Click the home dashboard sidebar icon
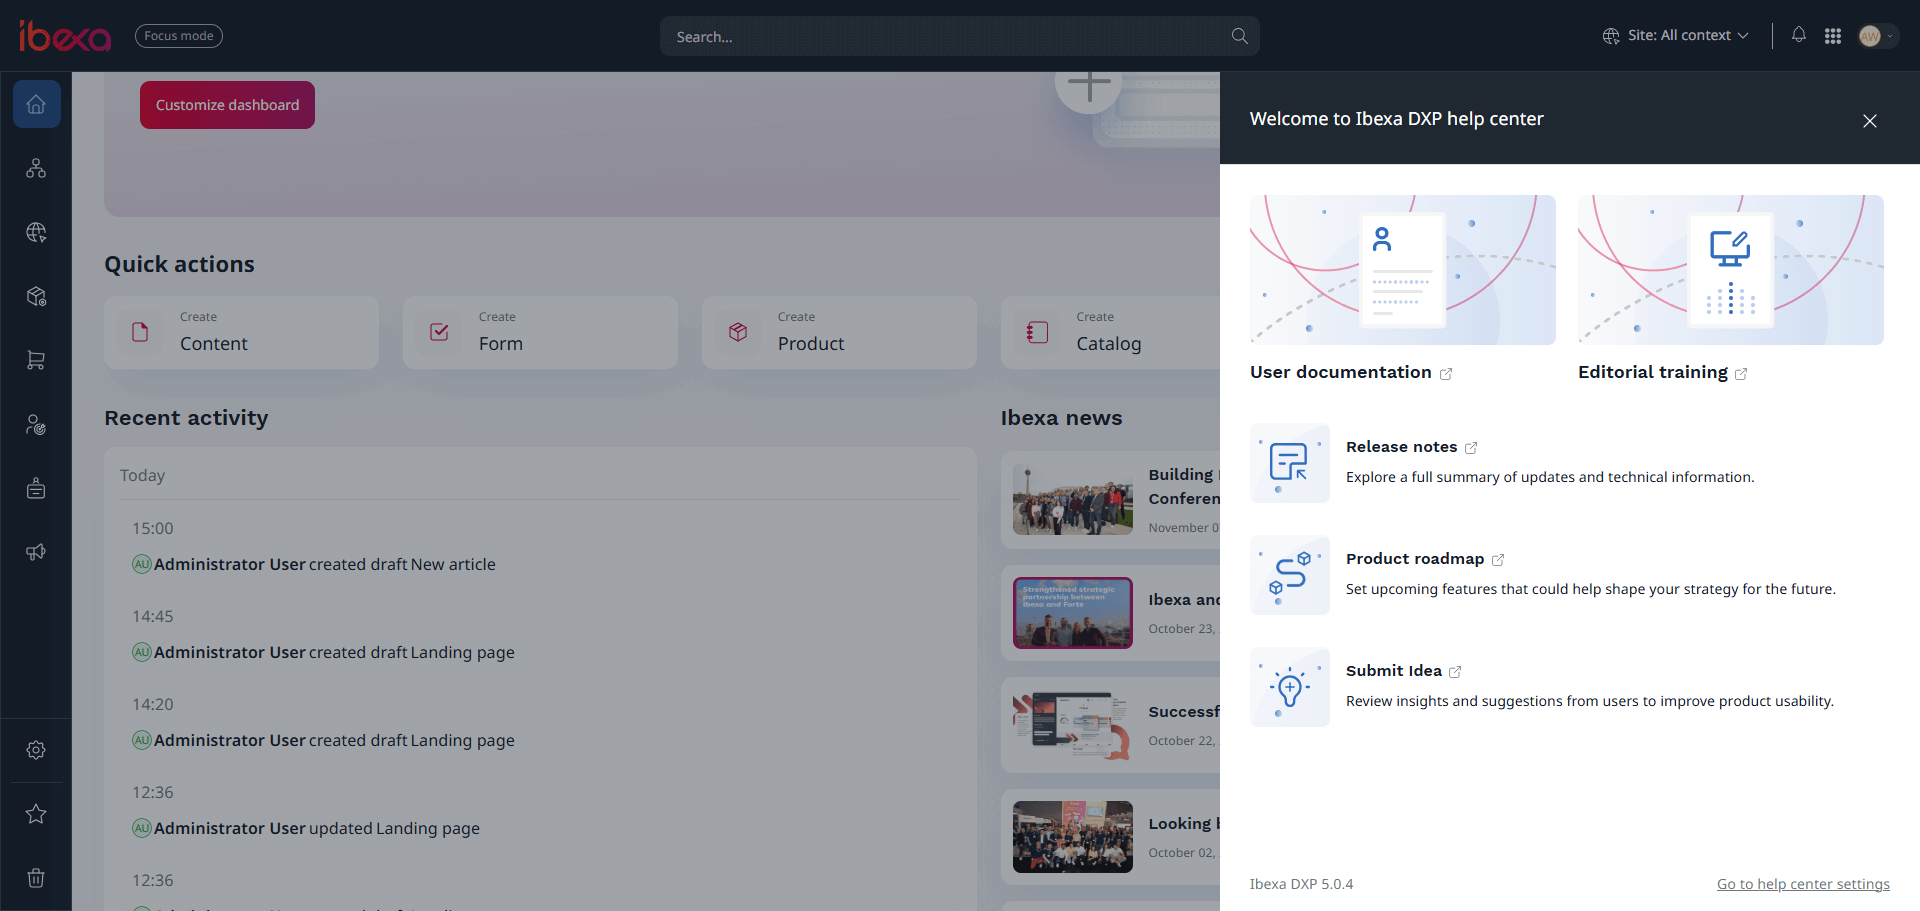 tap(36, 104)
